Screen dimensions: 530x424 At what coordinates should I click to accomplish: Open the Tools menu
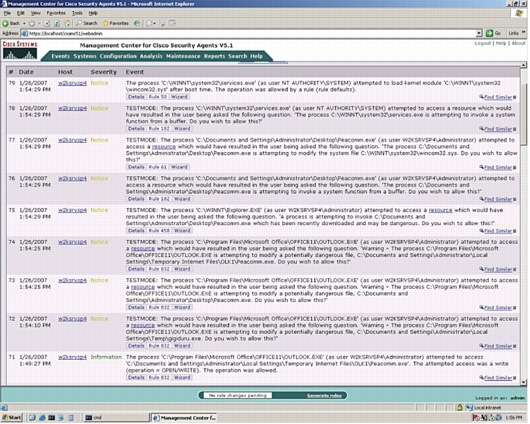coord(77,13)
